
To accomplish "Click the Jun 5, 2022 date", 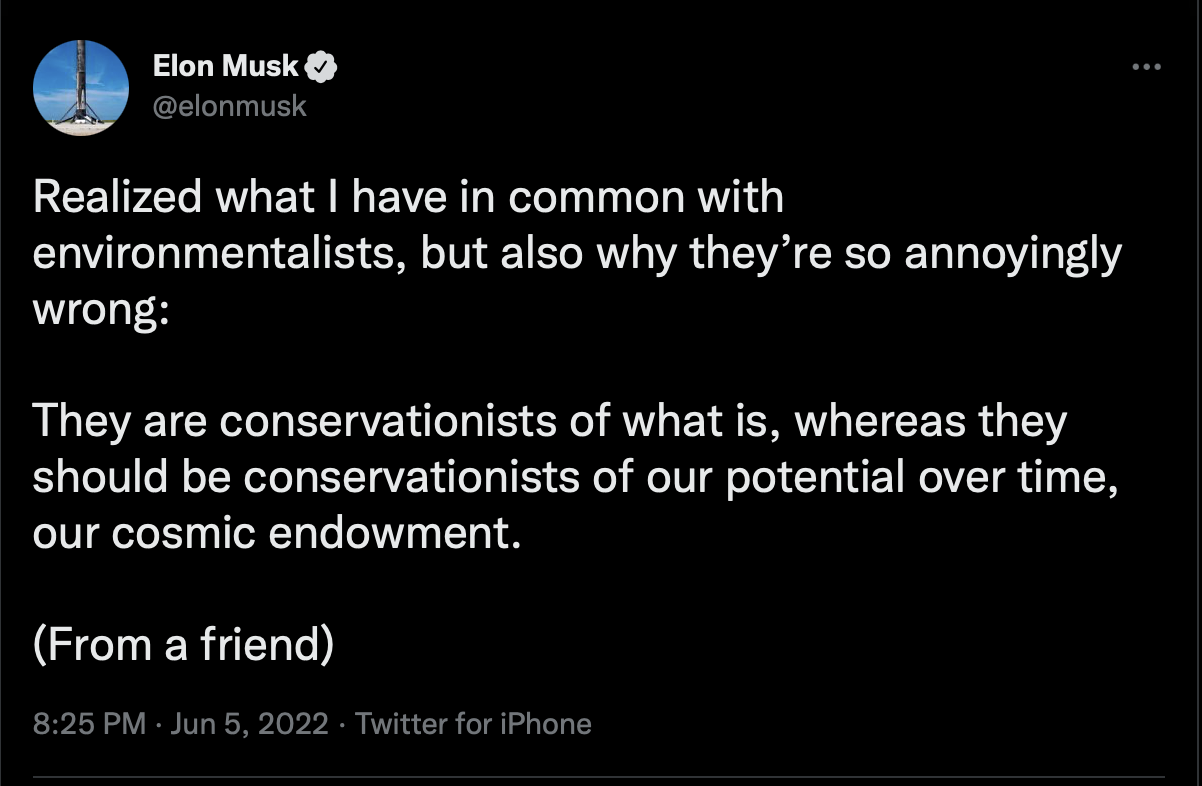I will [249, 724].
